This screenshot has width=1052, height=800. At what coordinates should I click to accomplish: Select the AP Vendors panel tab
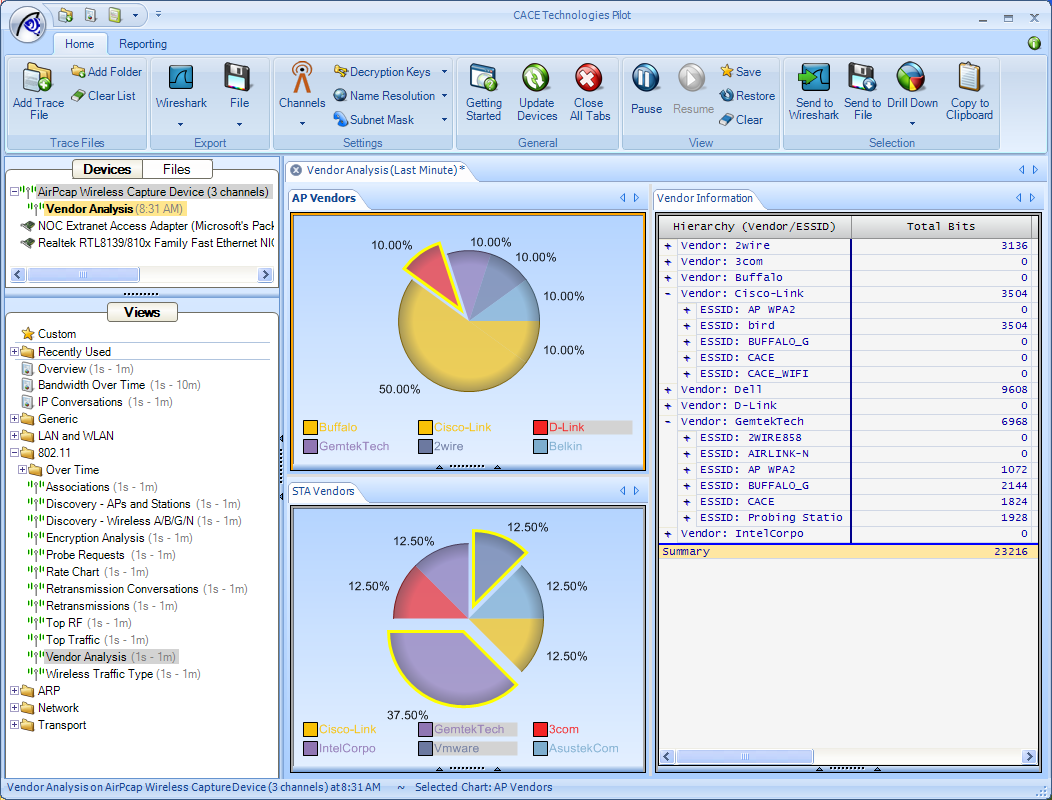click(324, 198)
